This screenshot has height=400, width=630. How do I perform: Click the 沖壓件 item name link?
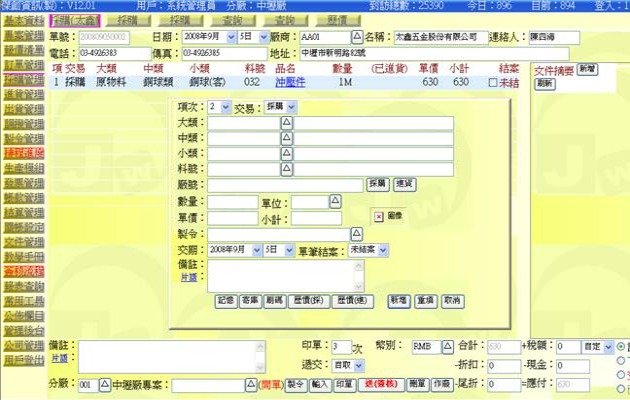[x=289, y=83]
